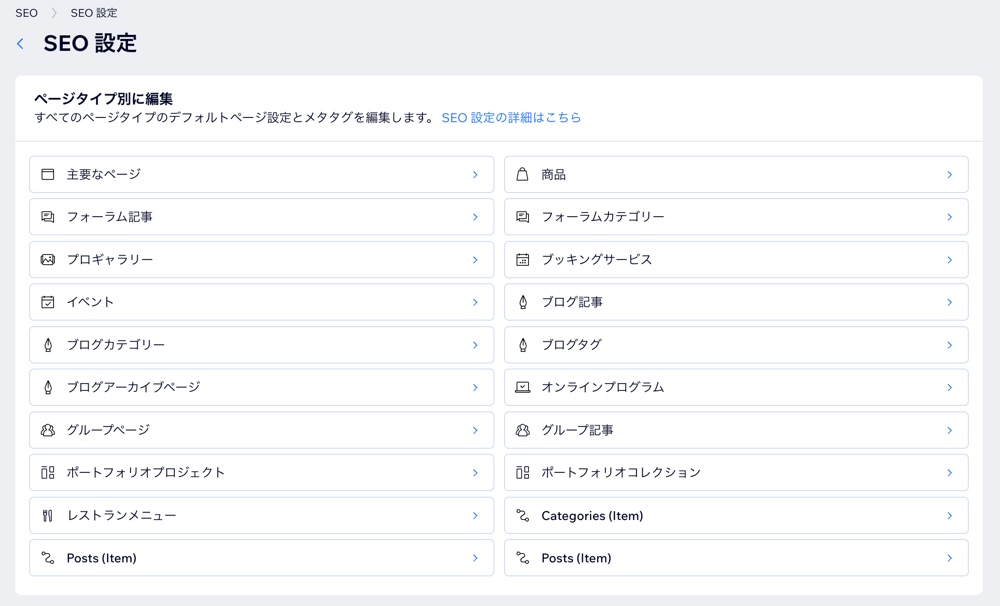Click the chevron on Categories (Item) row
The width and height of the screenshot is (1000, 606).
[950, 515]
